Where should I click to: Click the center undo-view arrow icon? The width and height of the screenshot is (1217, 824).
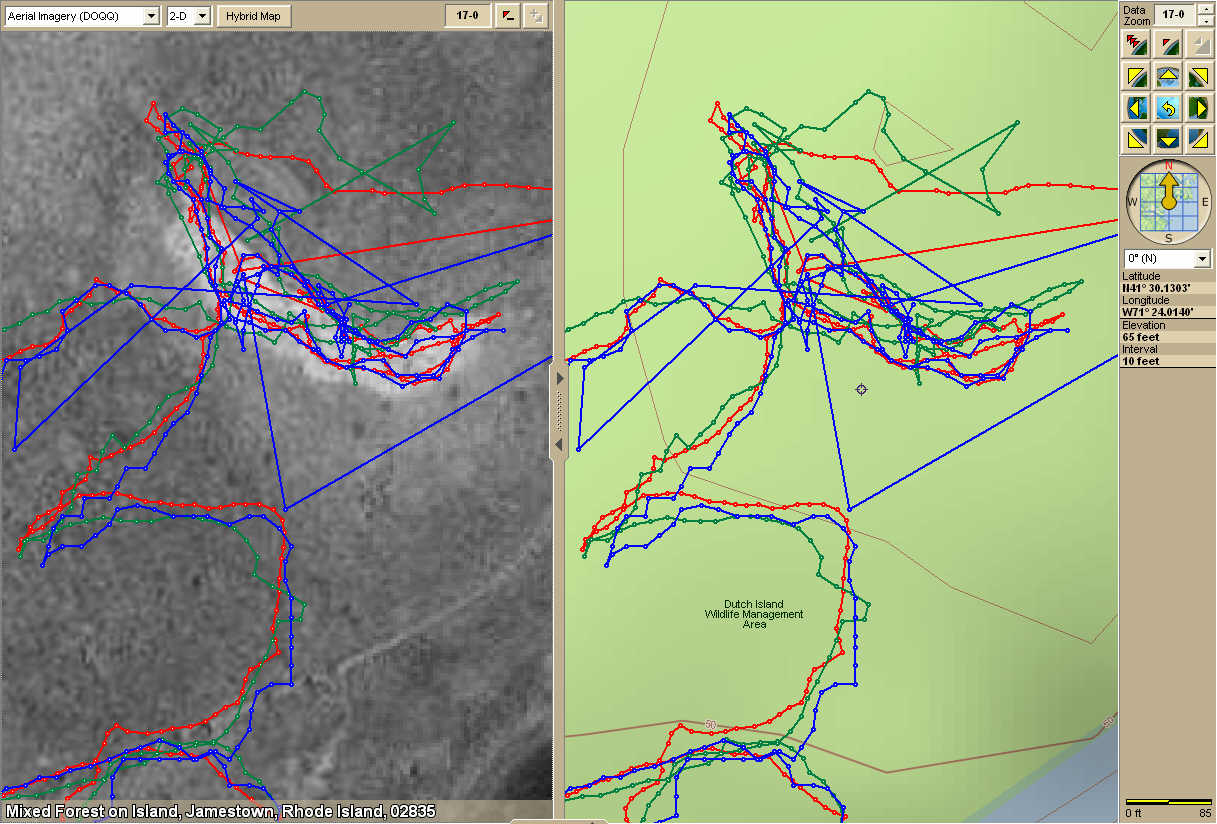pos(1166,107)
